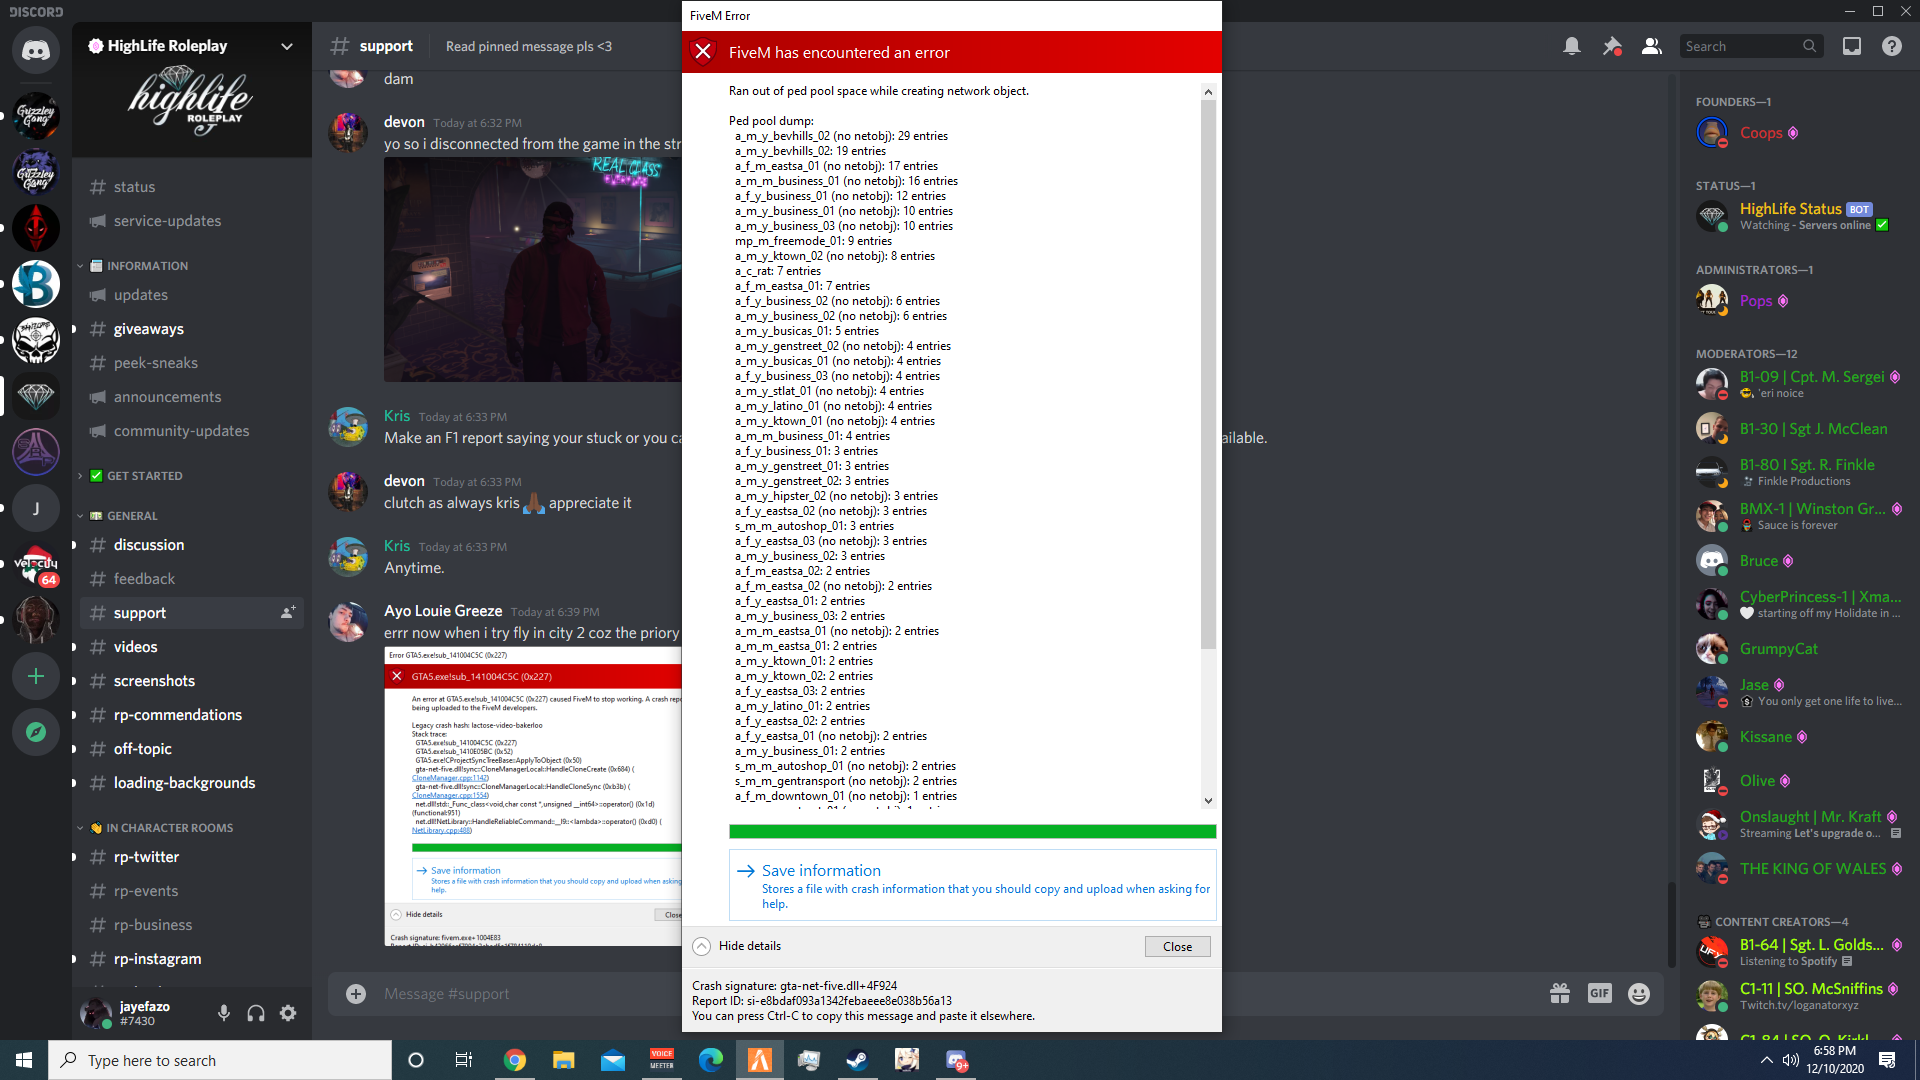View pinned messages via the pin icon
The height and width of the screenshot is (1080, 1920).
(x=1611, y=46)
